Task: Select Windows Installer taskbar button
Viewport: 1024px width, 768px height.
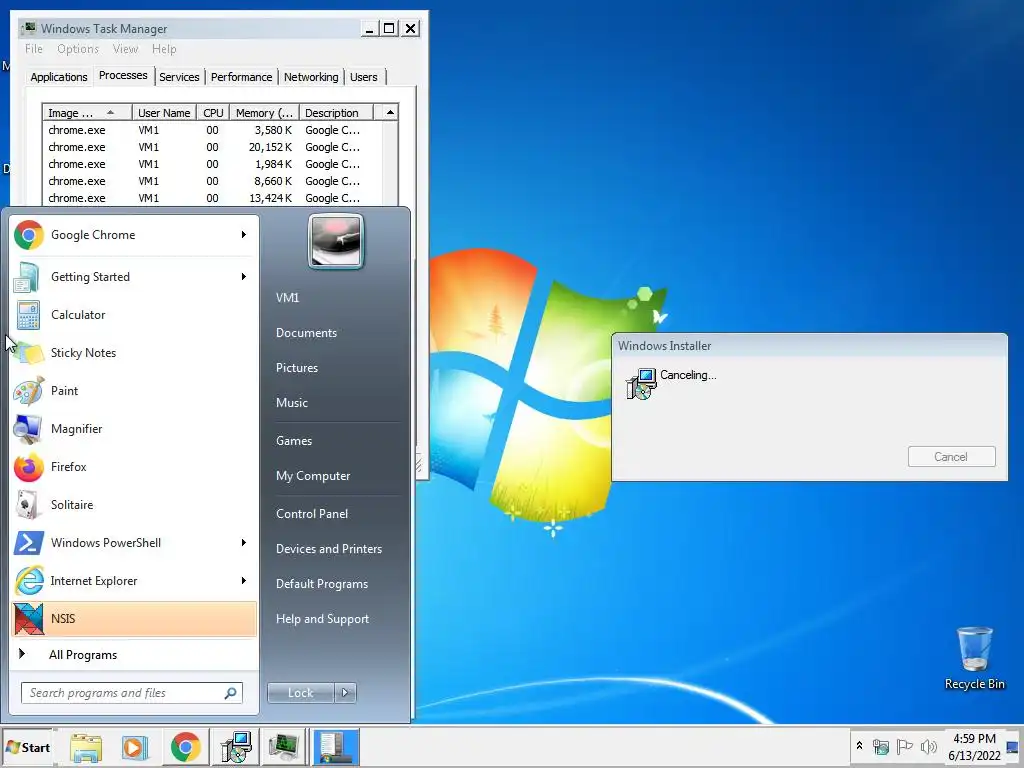Action: tap(235, 747)
